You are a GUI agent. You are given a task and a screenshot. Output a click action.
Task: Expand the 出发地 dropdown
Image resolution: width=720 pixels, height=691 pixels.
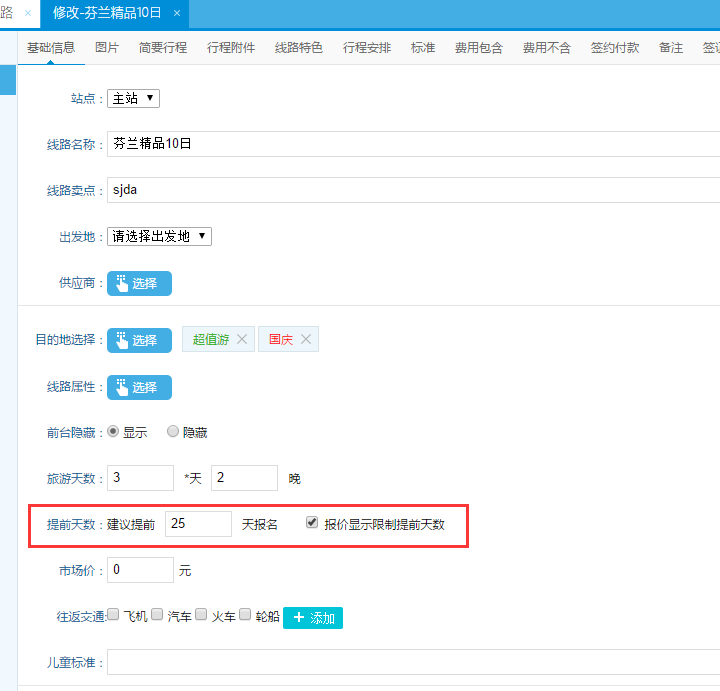coord(159,237)
